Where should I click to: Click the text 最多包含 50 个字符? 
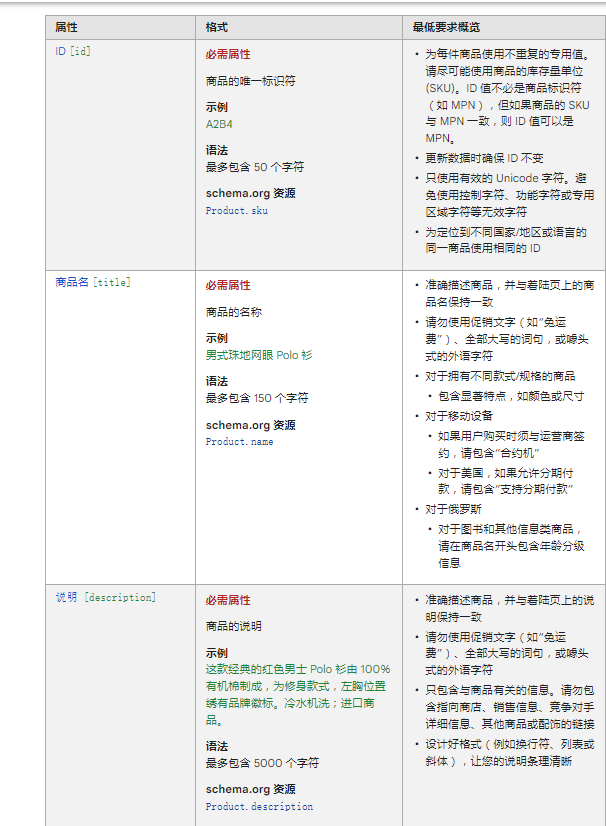pyautogui.click(x=255, y=167)
